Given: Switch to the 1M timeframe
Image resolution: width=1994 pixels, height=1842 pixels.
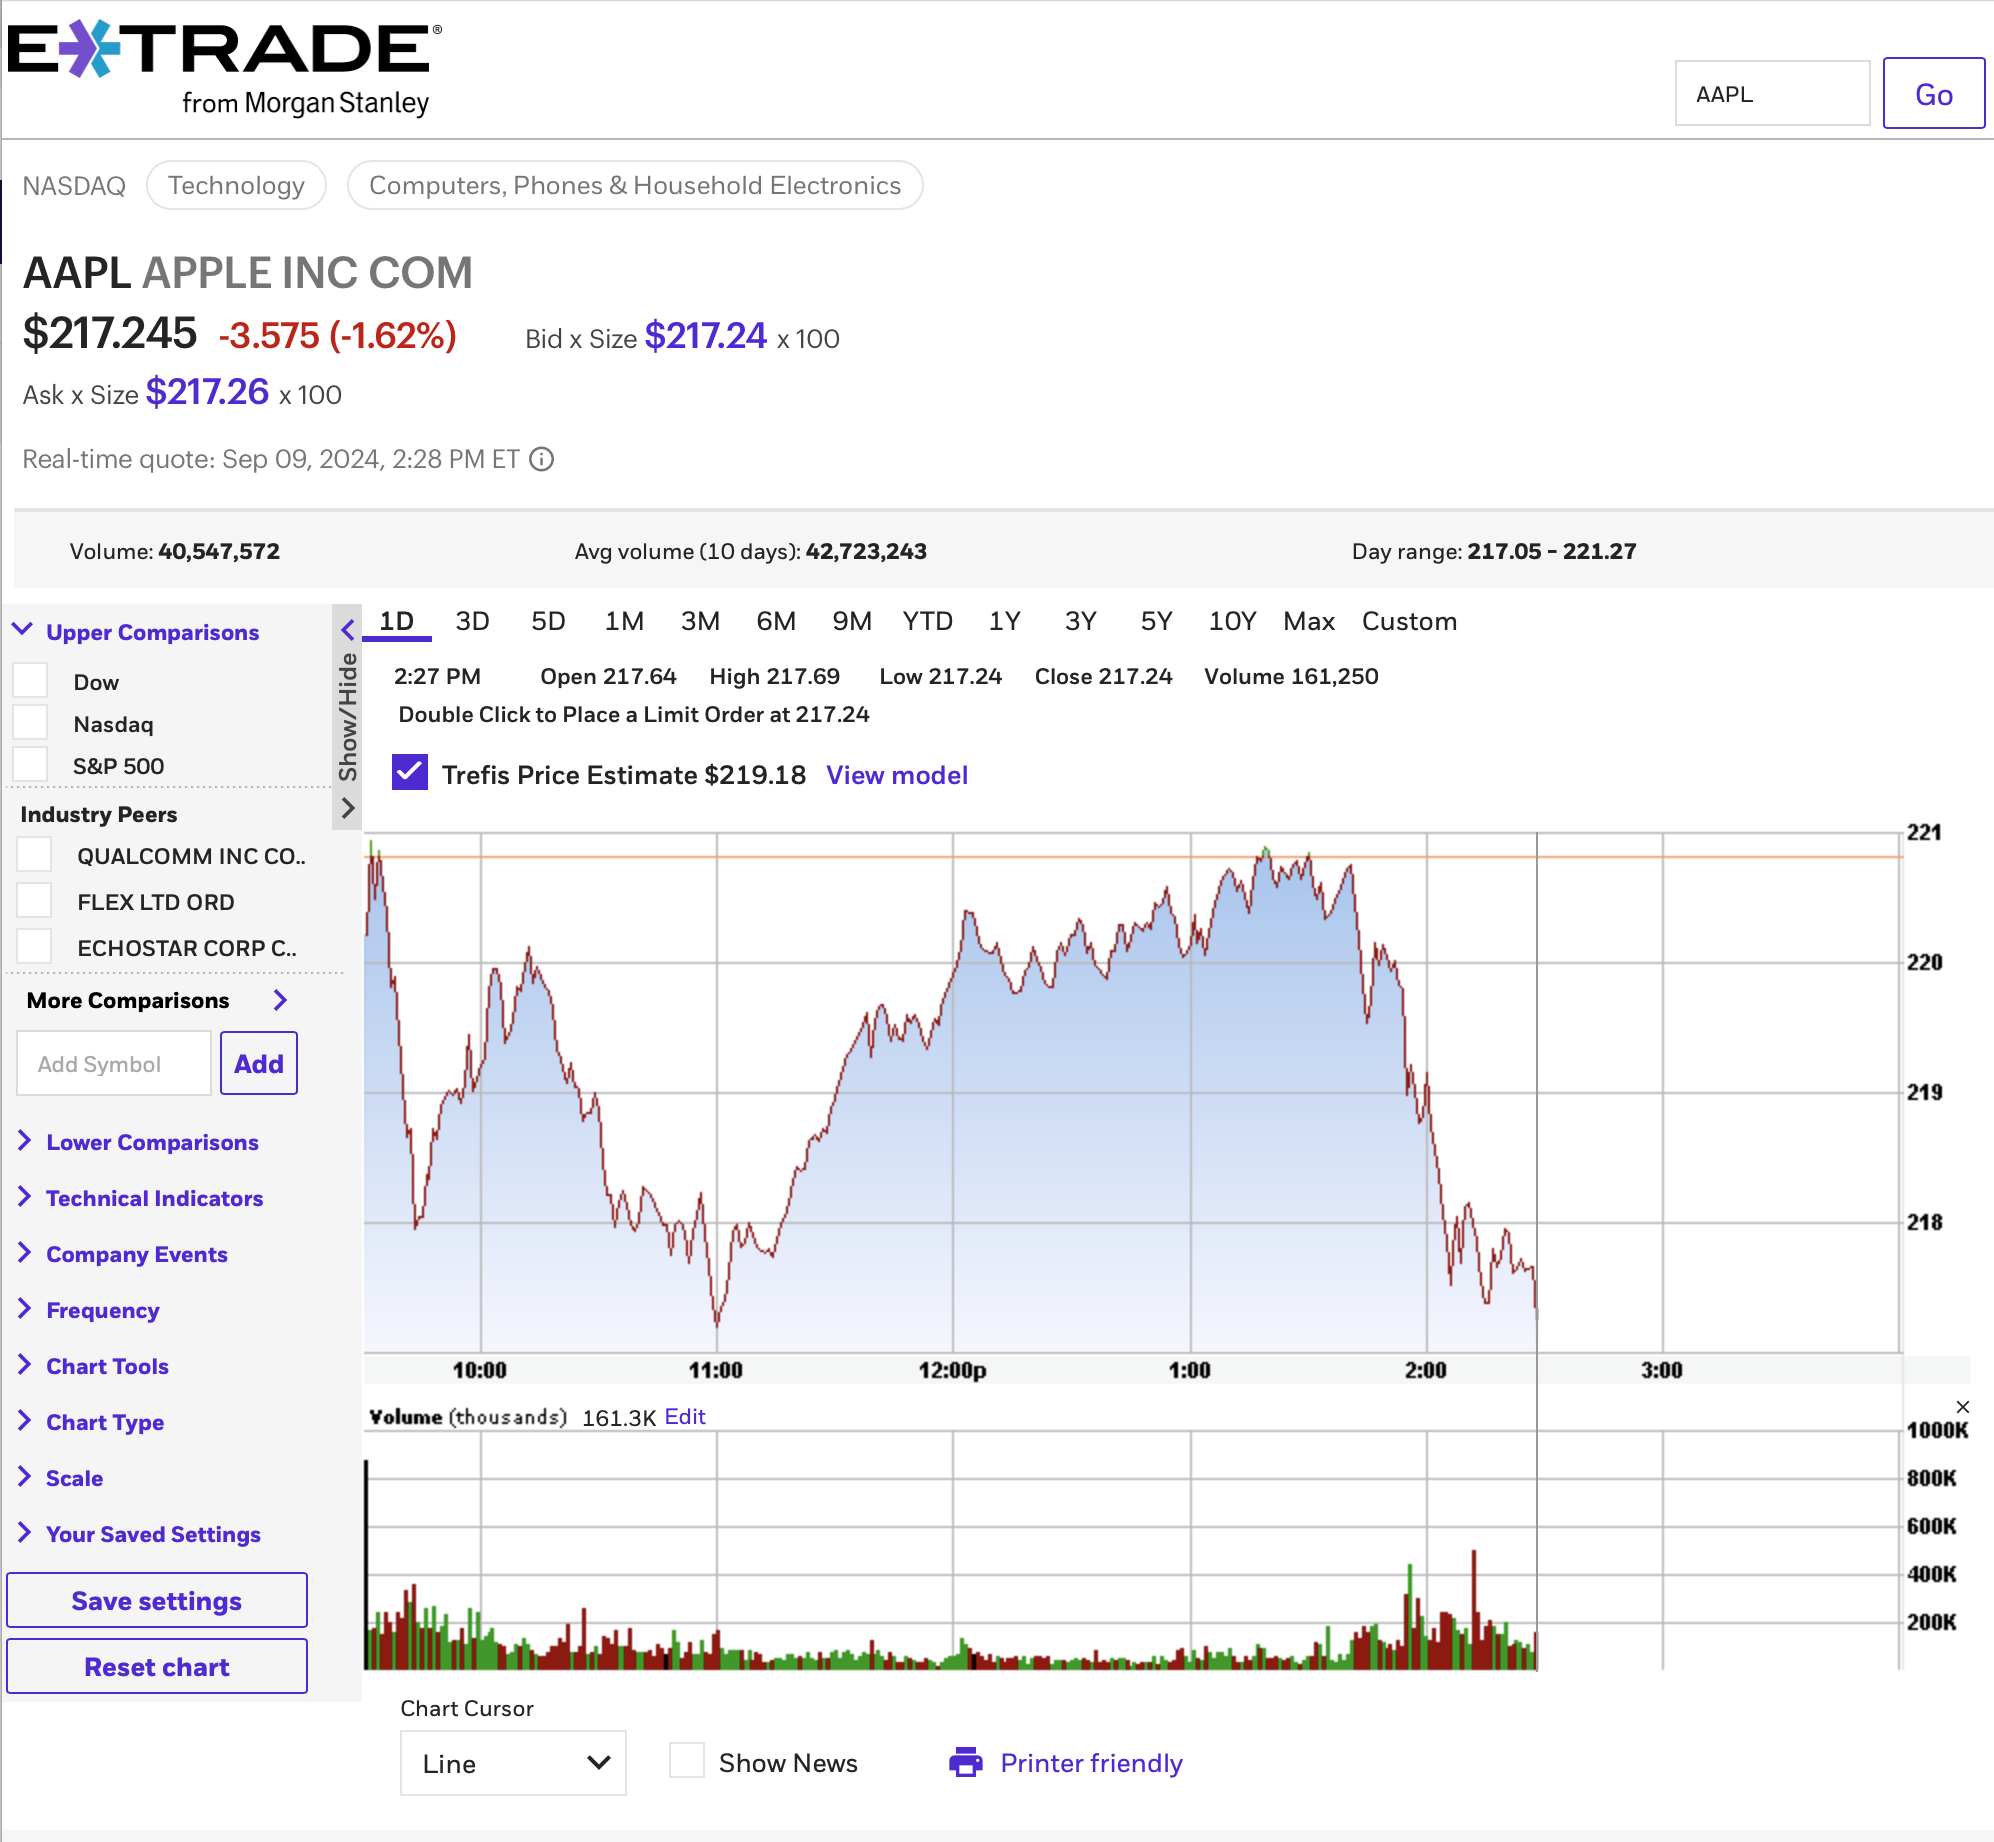Looking at the screenshot, I should [624, 621].
